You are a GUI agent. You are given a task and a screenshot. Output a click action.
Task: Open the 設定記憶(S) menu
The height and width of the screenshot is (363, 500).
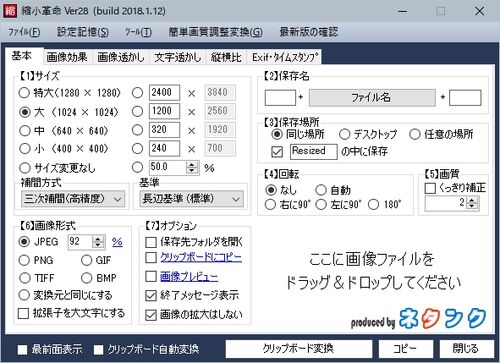tap(83, 32)
